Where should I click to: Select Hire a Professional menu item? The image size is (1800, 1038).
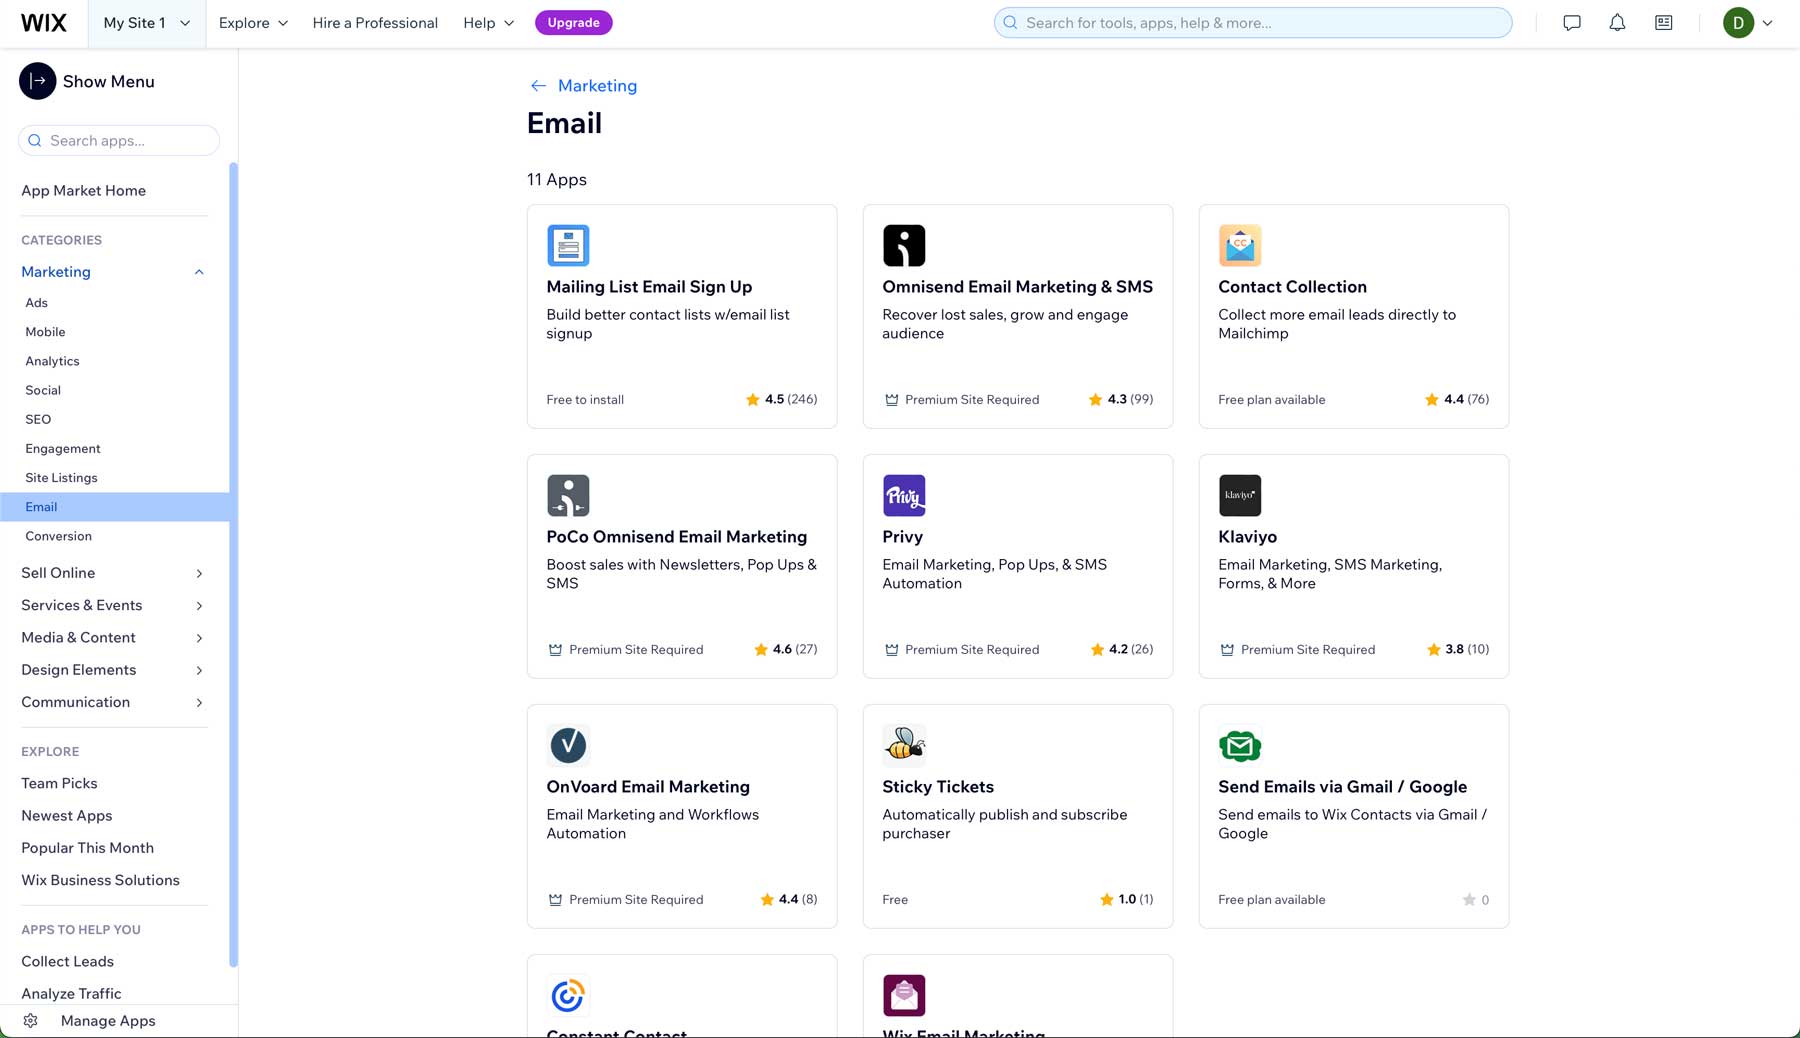click(x=375, y=22)
